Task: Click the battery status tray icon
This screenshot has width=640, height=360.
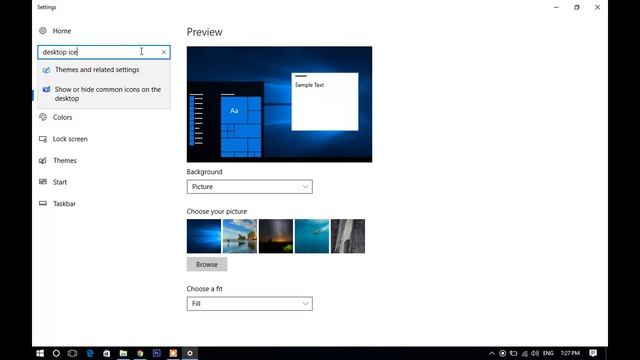Action: click(x=513, y=353)
